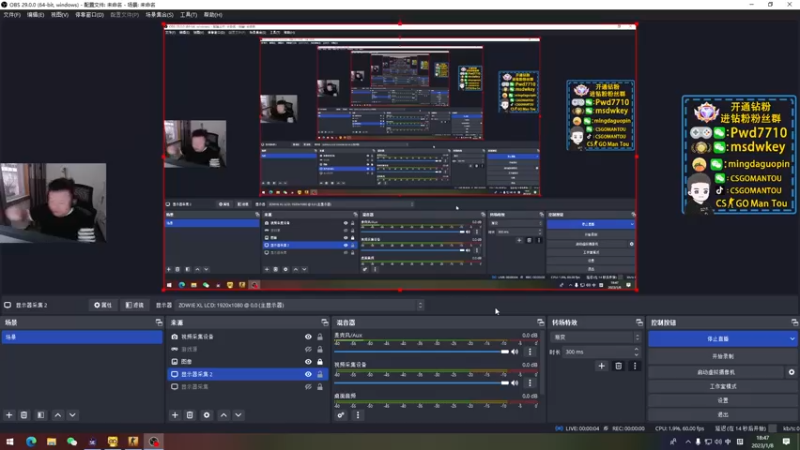Open the 停靠窗口(D) menu
Screen dimensions: 800x450
pos(89,15)
